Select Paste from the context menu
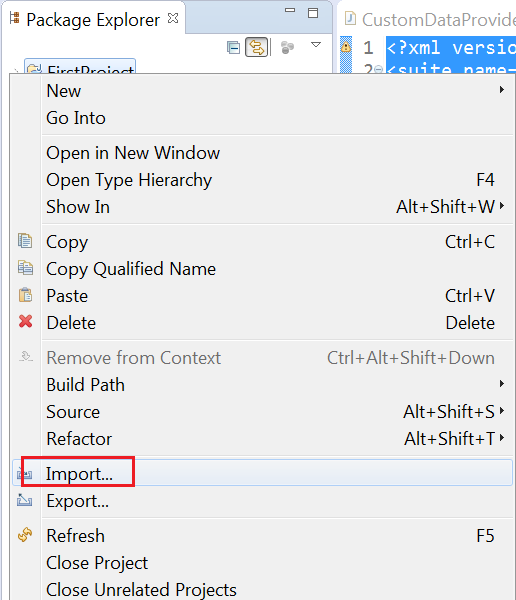The height and width of the screenshot is (600, 516). click(x=262, y=296)
